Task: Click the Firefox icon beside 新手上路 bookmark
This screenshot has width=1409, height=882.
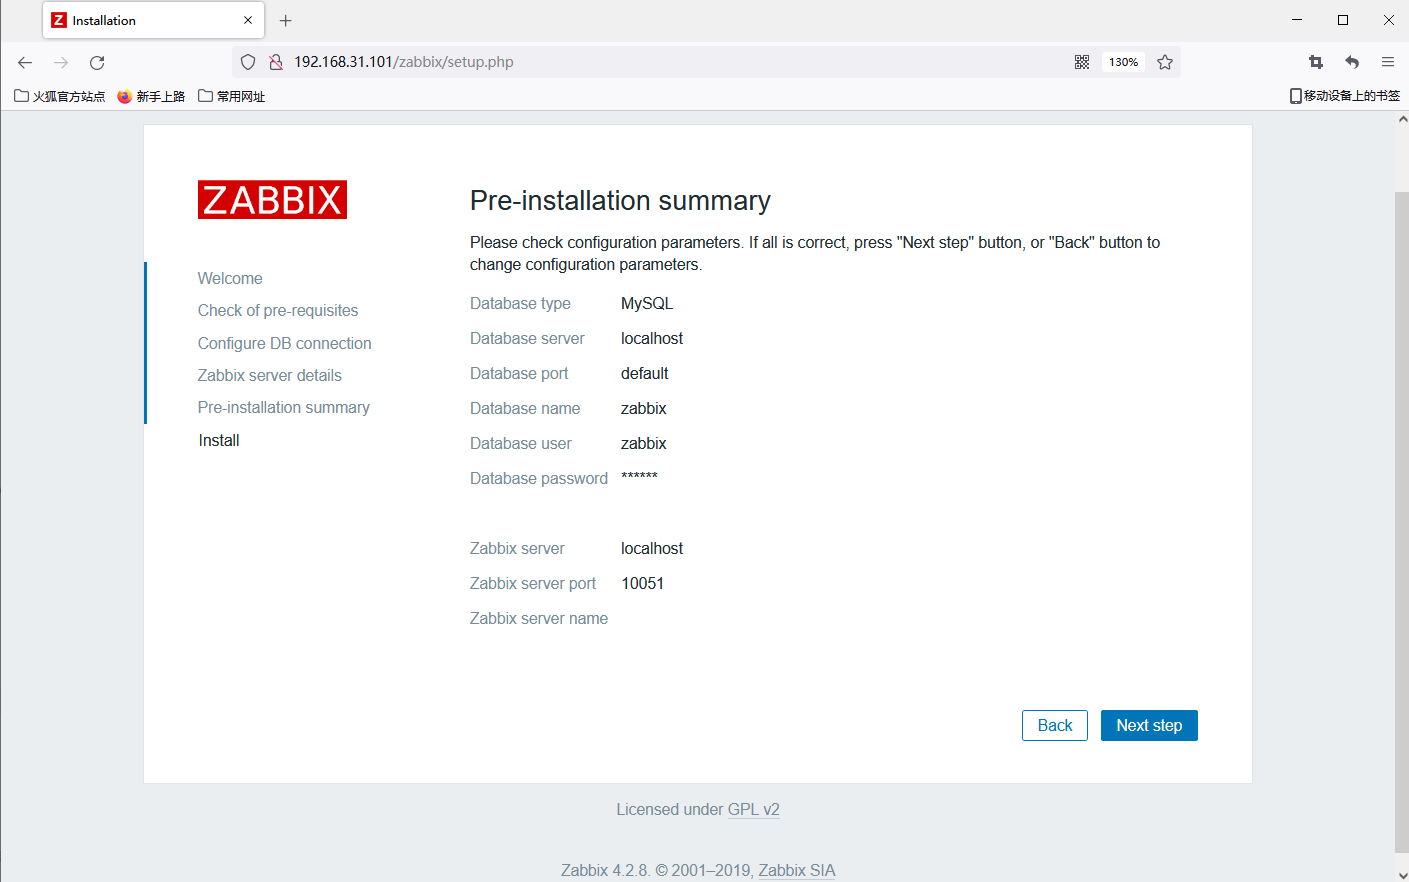Action: click(125, 95)
